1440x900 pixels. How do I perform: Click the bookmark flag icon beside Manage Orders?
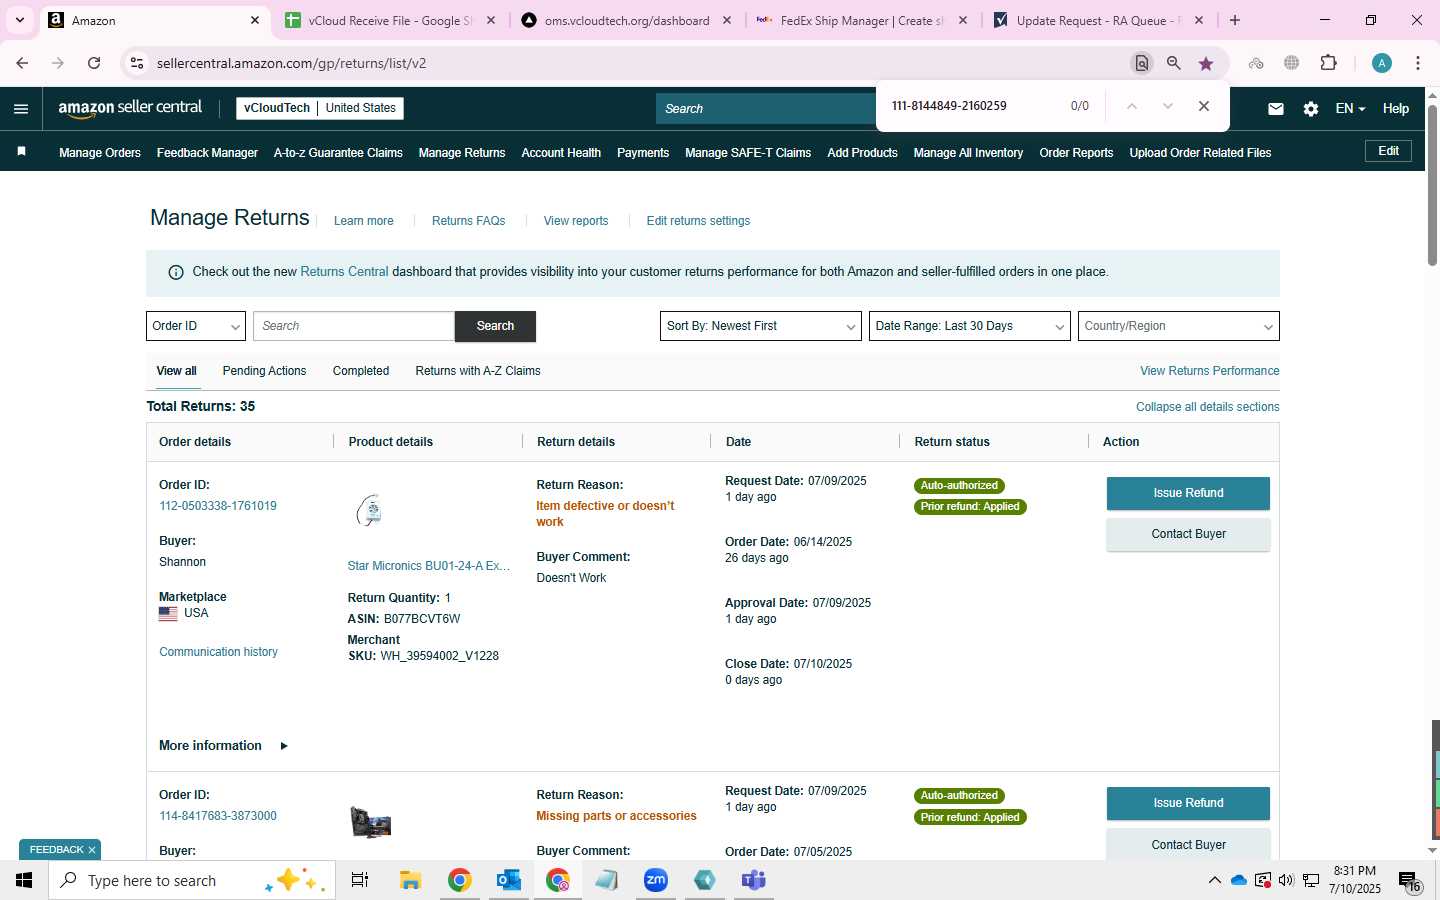[21, 152]
